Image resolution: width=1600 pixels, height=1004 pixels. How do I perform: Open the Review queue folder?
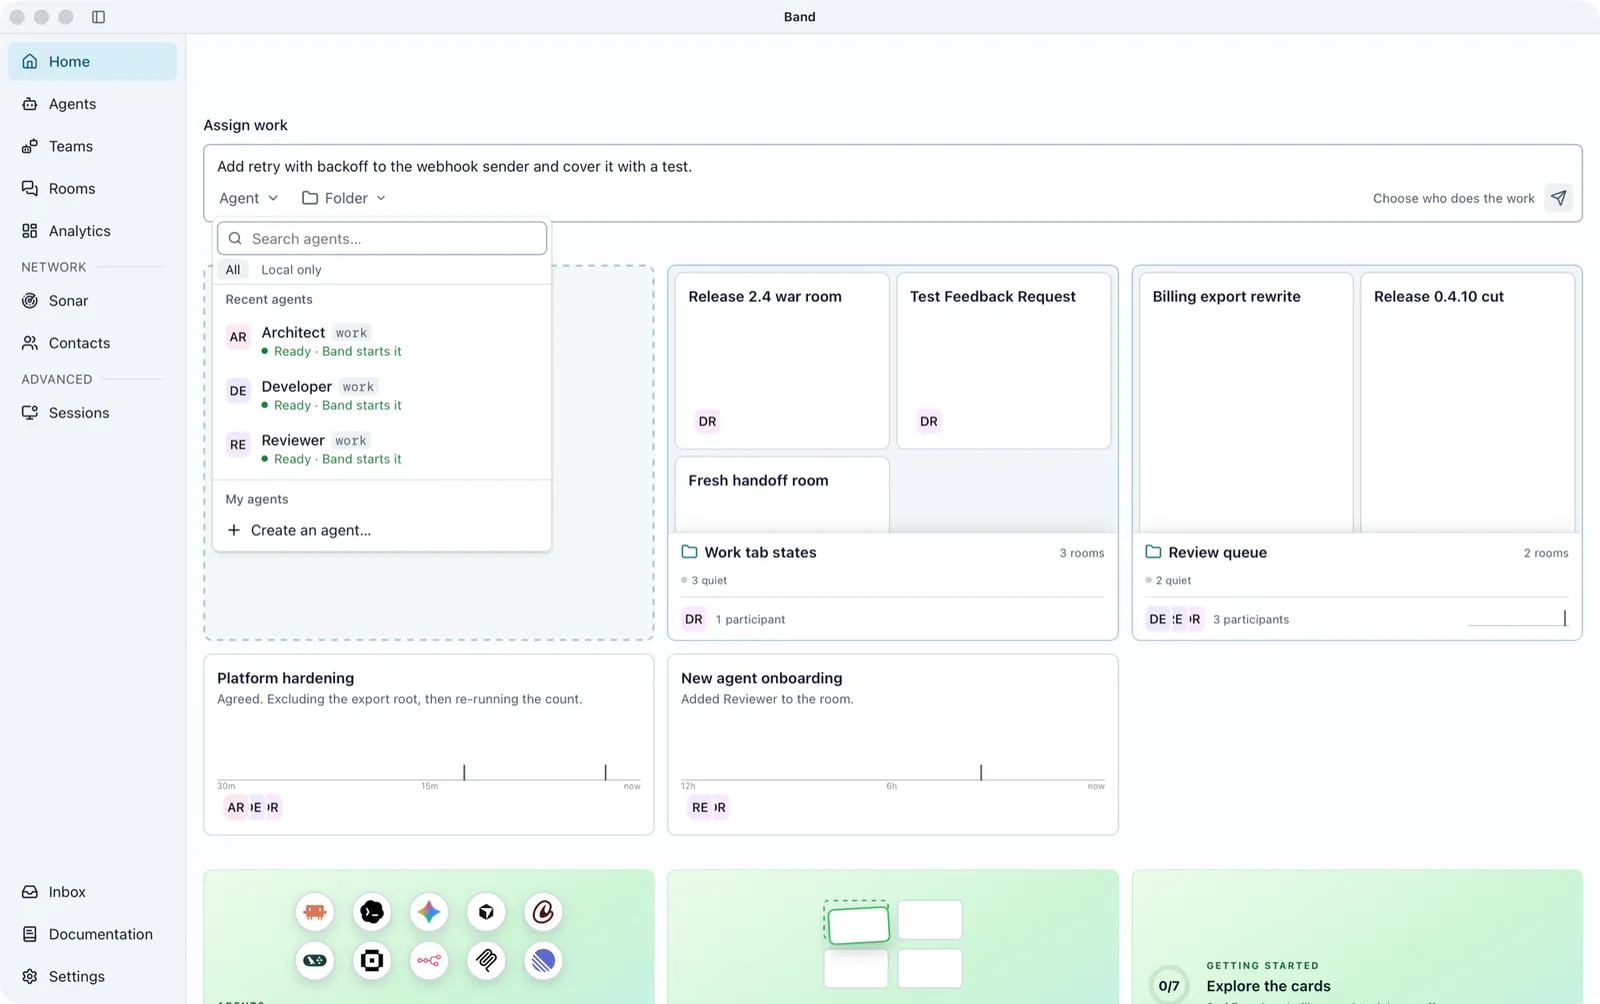pos(1218,552)
